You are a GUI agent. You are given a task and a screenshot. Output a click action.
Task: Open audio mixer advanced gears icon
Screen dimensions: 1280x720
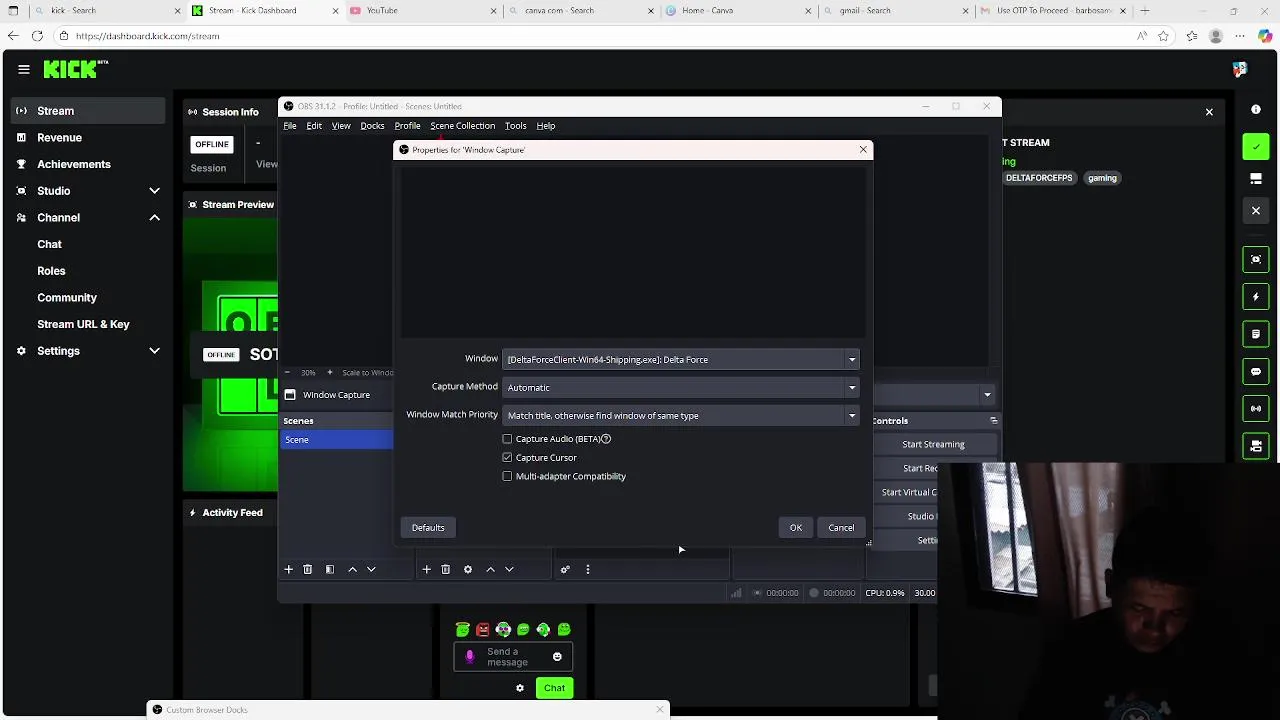[565, 569]
